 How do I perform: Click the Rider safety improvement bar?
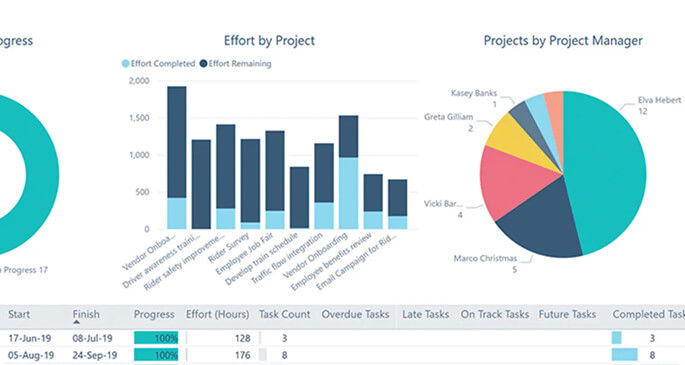pyautogui.click(x=225, y=177)
